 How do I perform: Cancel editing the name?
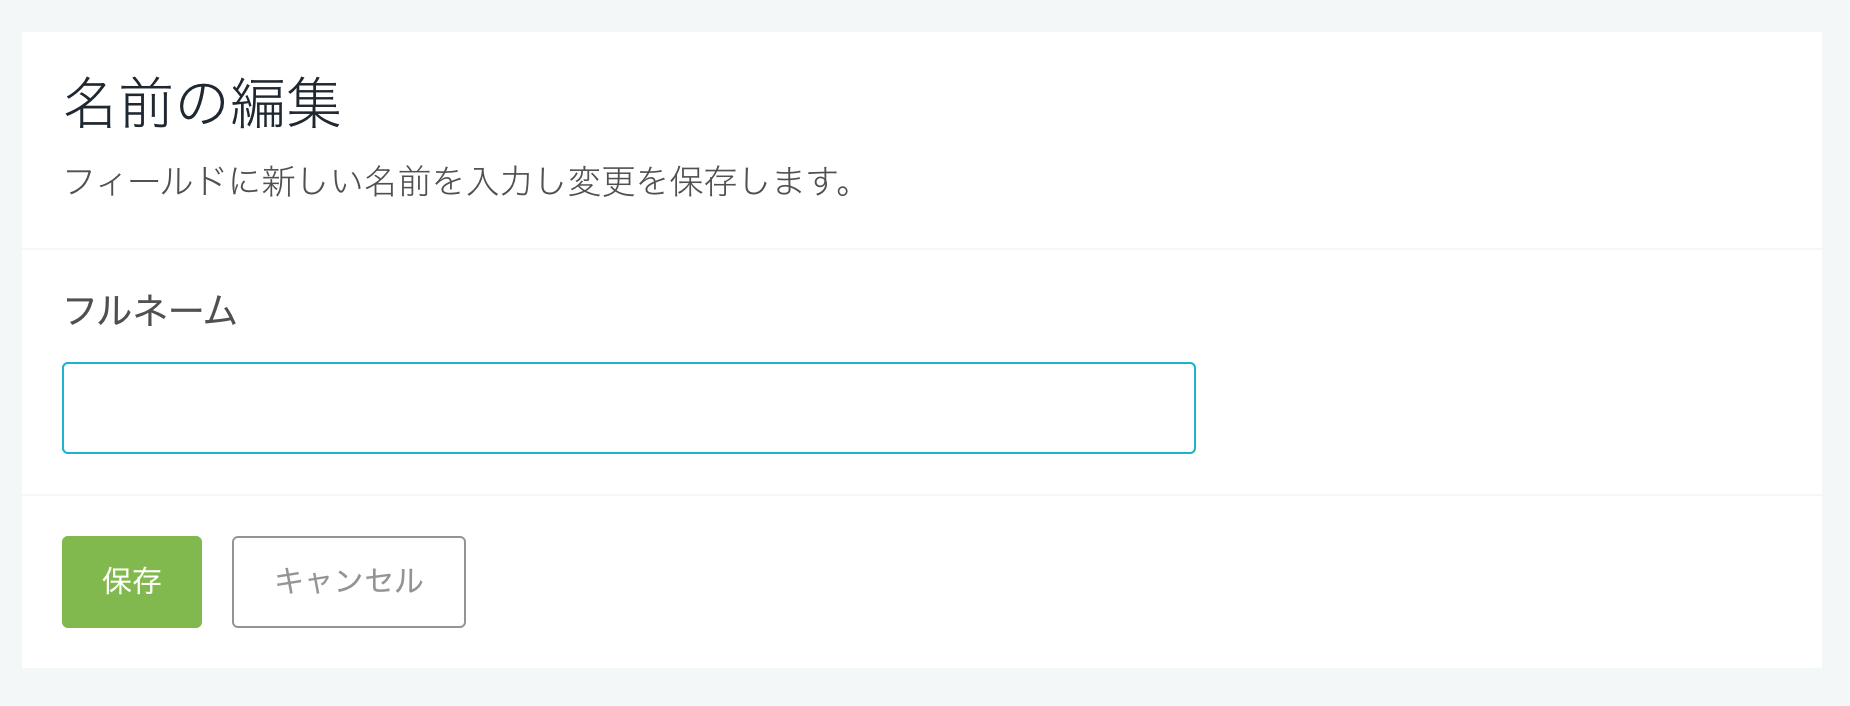coord(349,582)
